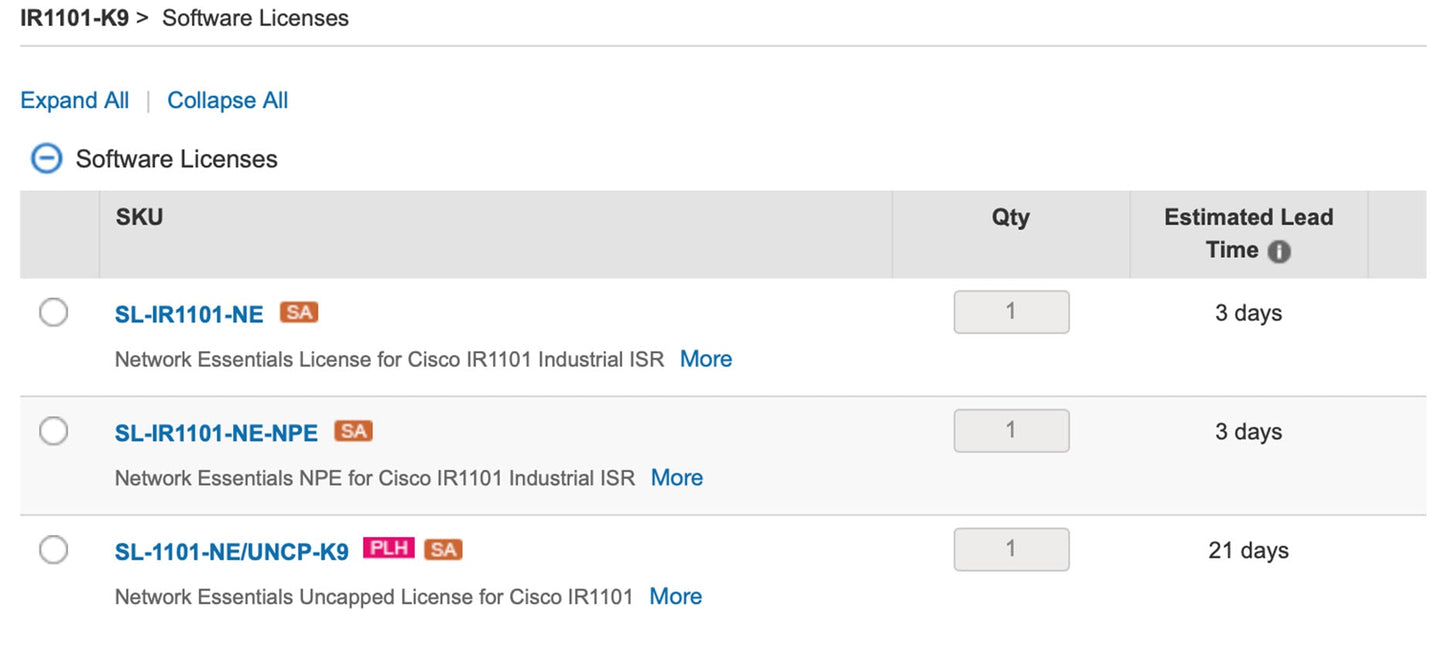1445x647 pixels.
Task: Select the radio button for SL-1101-NE/UNCP-K9
Action: pyautogui.click(x=54, y=548)
